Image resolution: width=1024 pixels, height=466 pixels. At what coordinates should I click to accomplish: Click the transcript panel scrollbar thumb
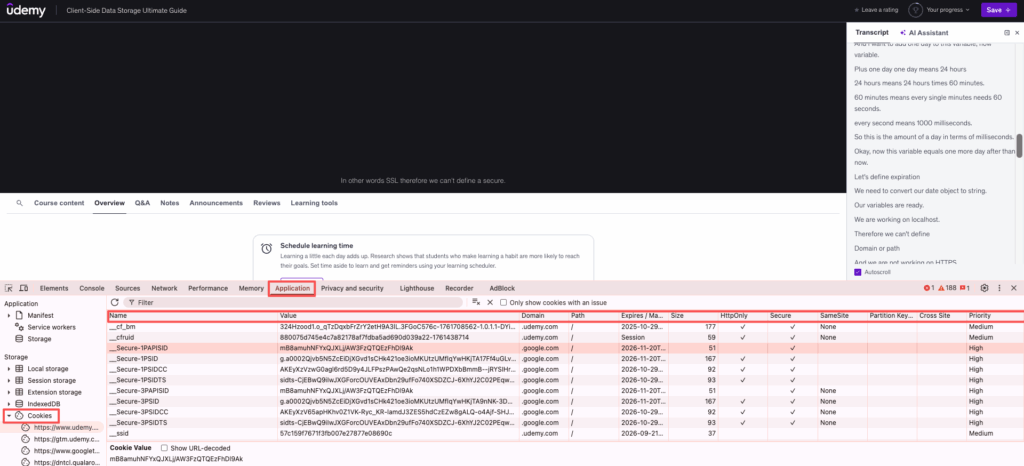(x=1019, y=146)
